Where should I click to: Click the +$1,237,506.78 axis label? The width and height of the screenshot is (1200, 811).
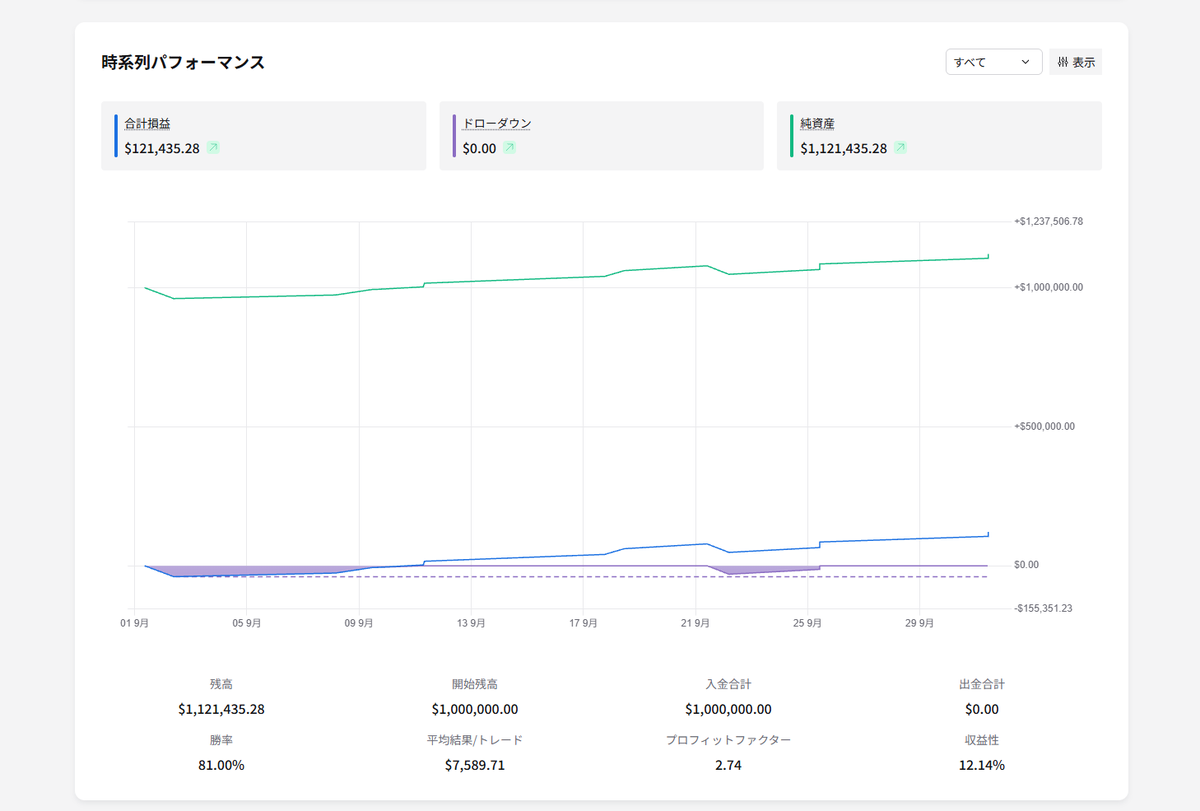[1049, 221]
